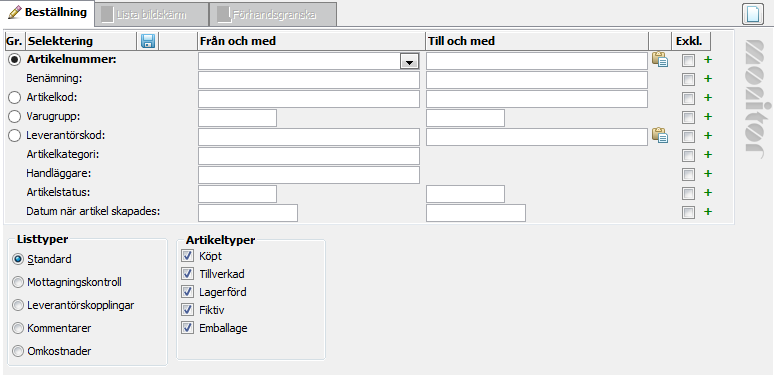Click green plus on Varugrupp row
Screen dimensions: 774x375
708,117
